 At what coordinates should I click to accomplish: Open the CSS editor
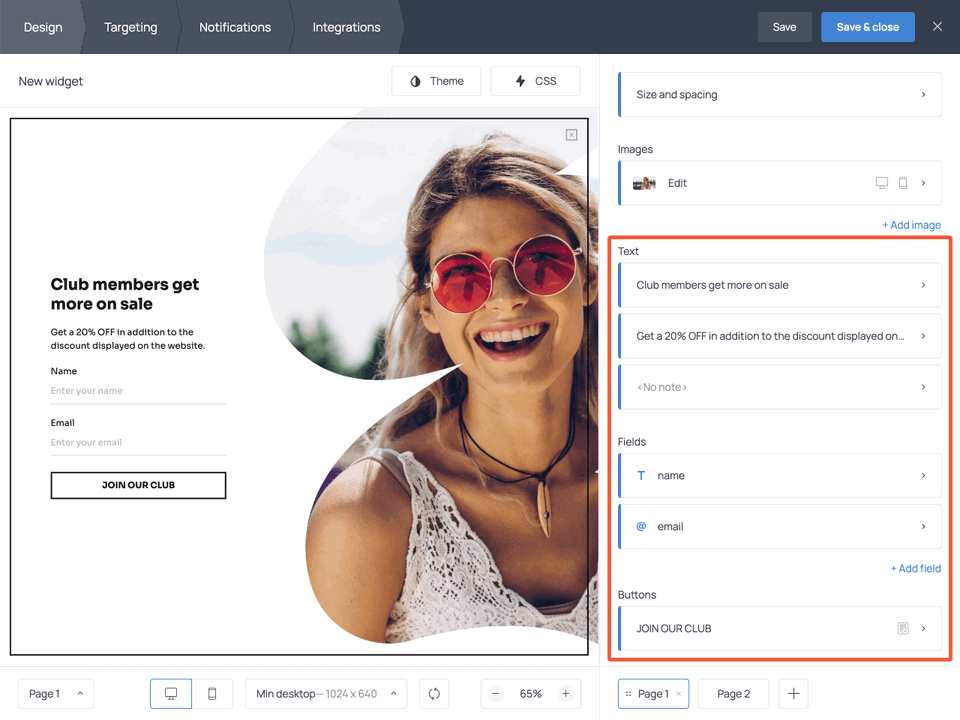(x=535, y=80)
